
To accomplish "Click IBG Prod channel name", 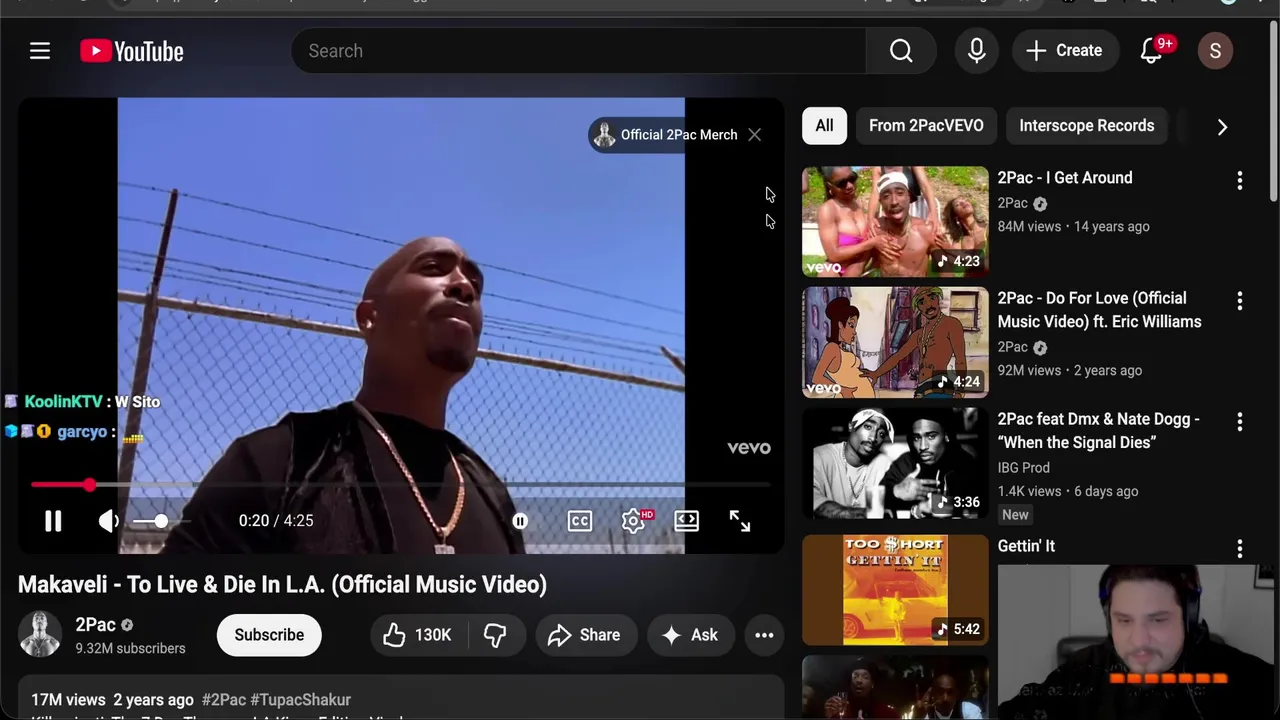I will pyautogui.click(x=1023, y=467).
